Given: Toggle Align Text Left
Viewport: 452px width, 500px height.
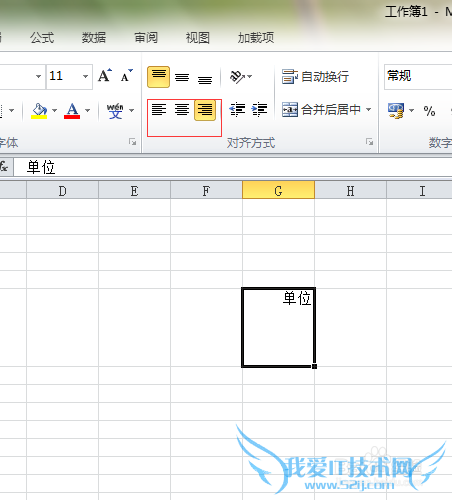Looking at the screenshot, I should [159, 109].
